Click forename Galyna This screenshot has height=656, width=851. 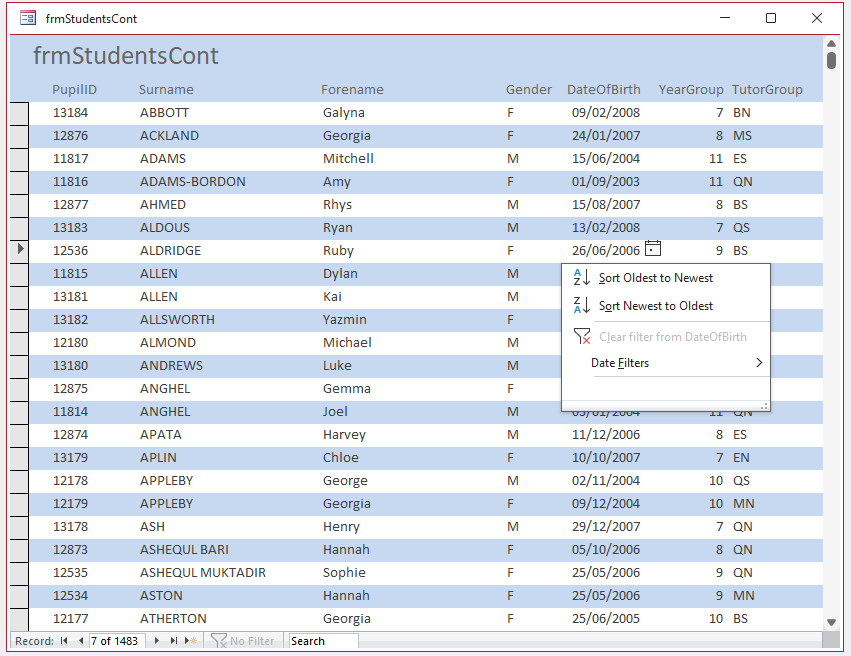click(x=344, y=113)
